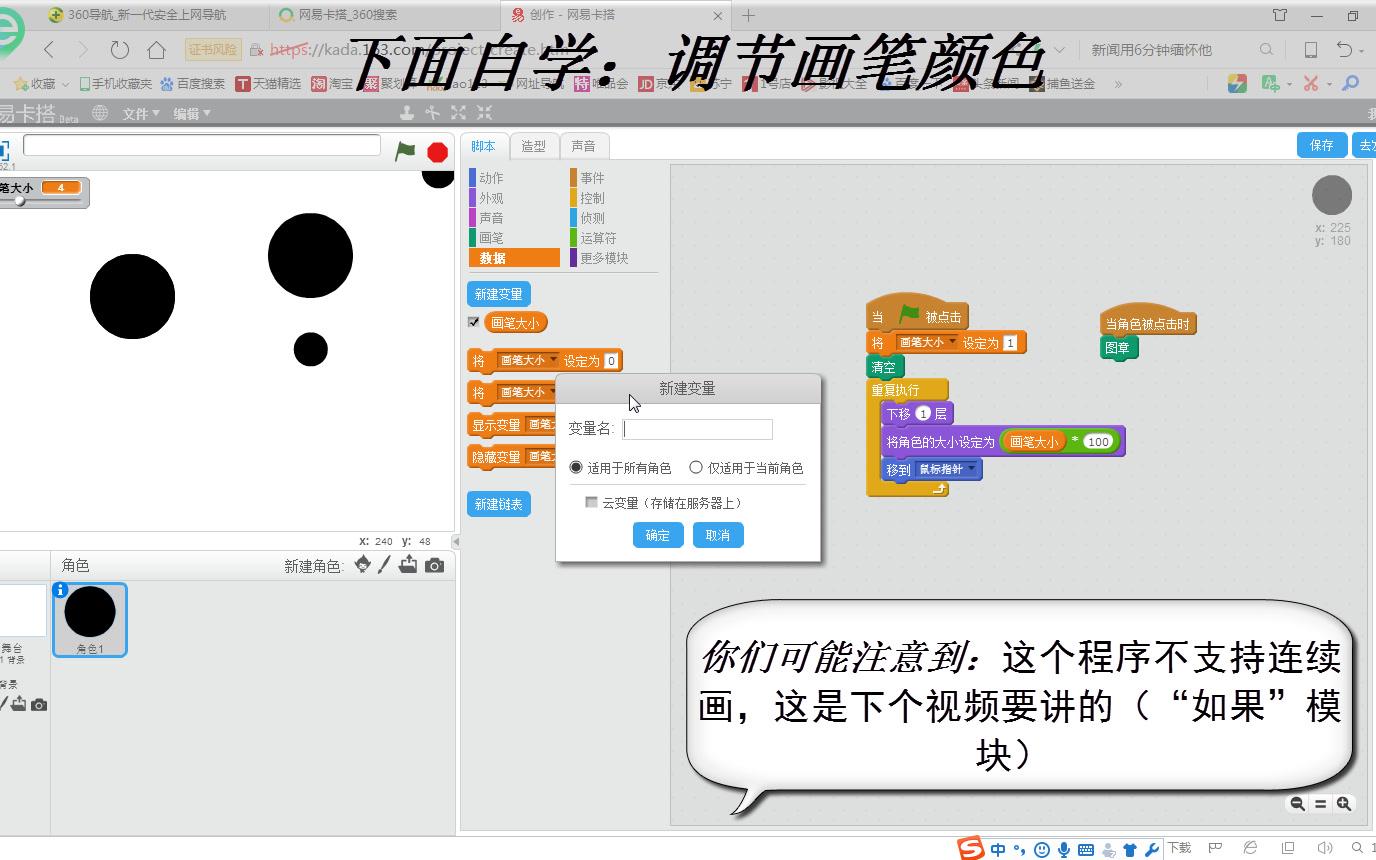Switch to 声音 tab

(x=584, y=146)
